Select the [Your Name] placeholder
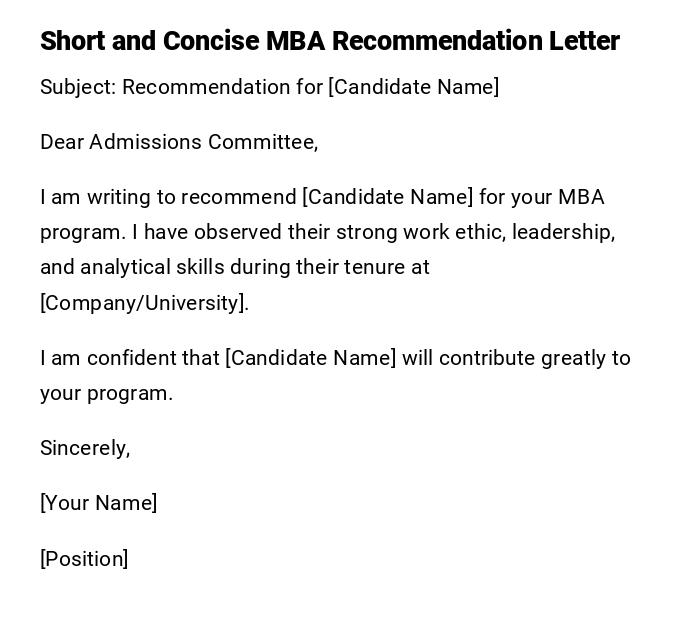700x621 pixels. tap(99, 503)
